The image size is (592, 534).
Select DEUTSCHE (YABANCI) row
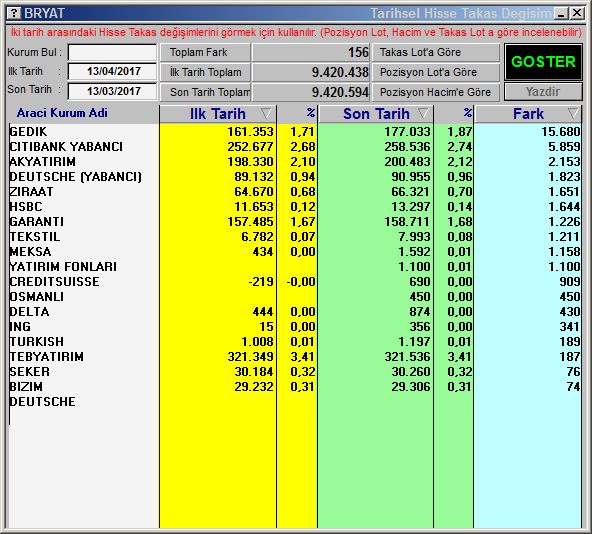click(76, 177)
